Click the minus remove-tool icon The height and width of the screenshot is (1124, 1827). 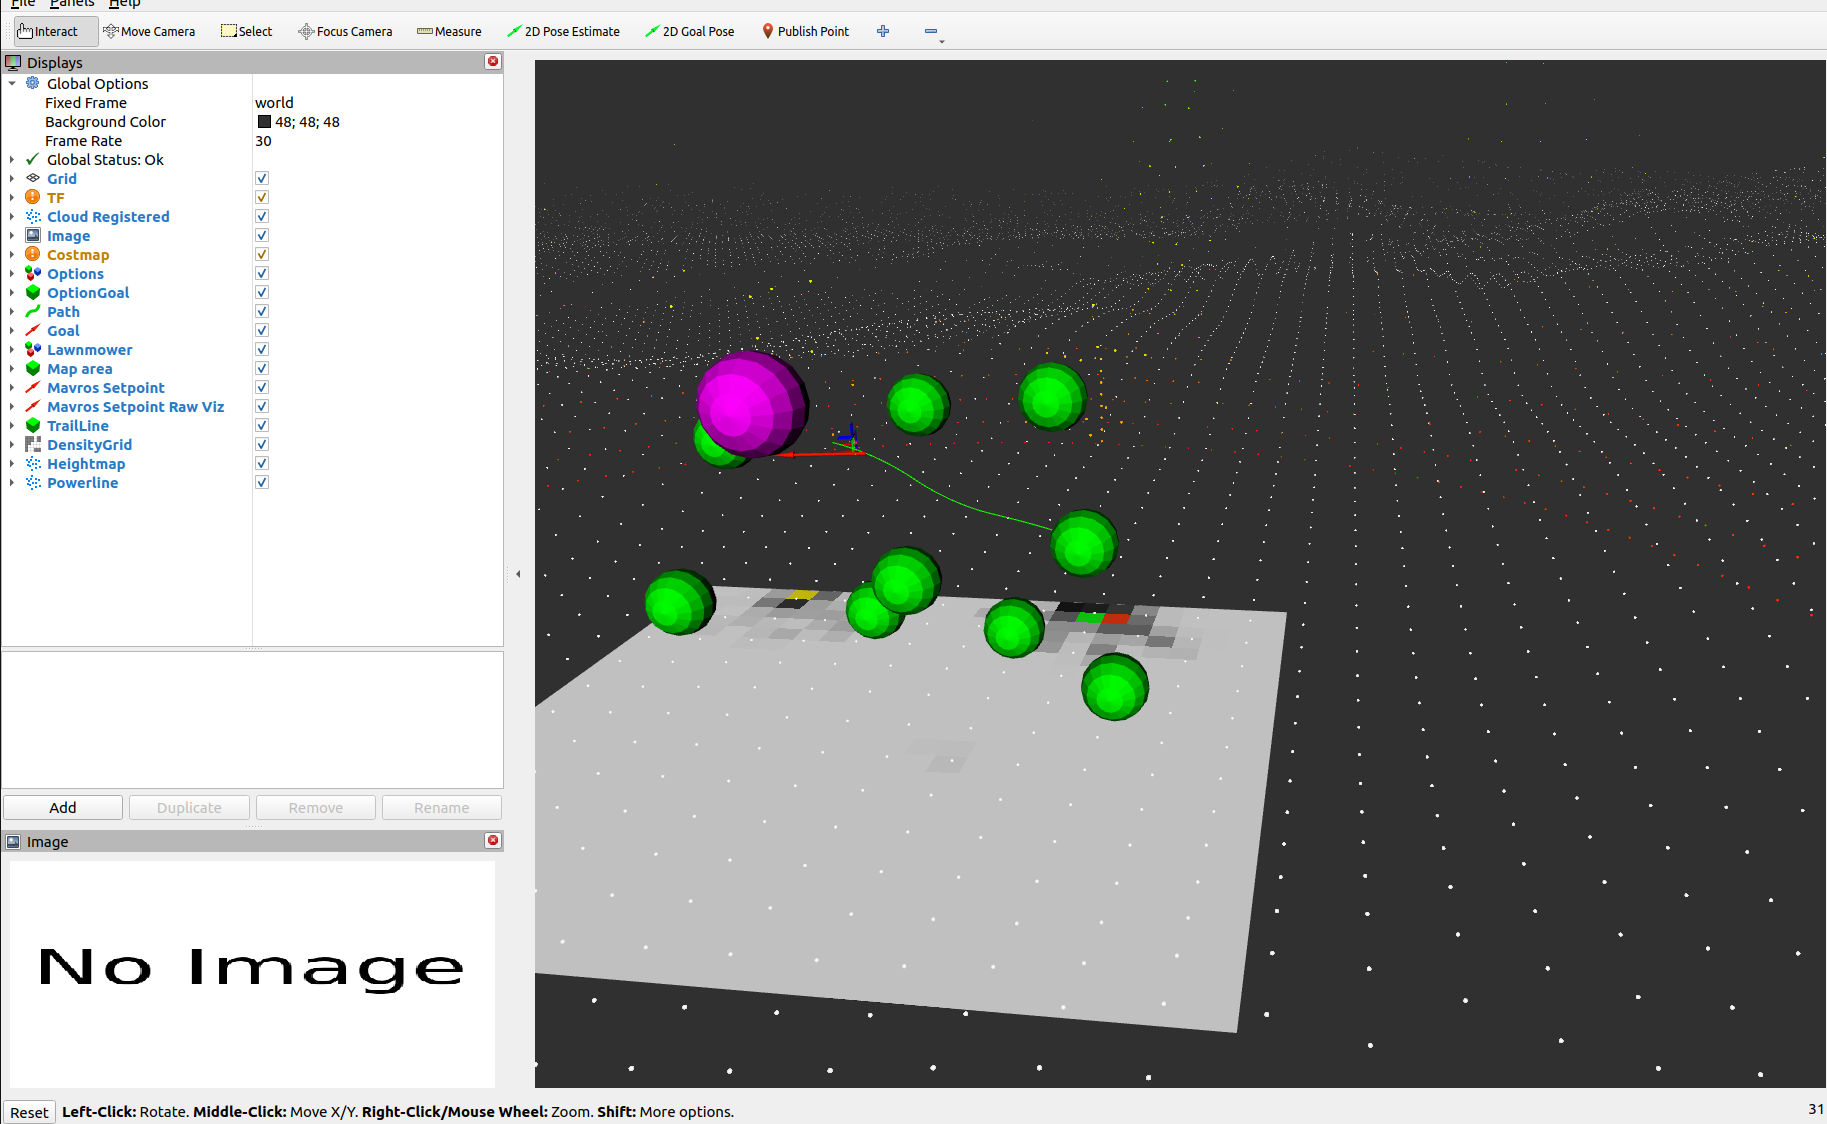click(x=931, y=31)
